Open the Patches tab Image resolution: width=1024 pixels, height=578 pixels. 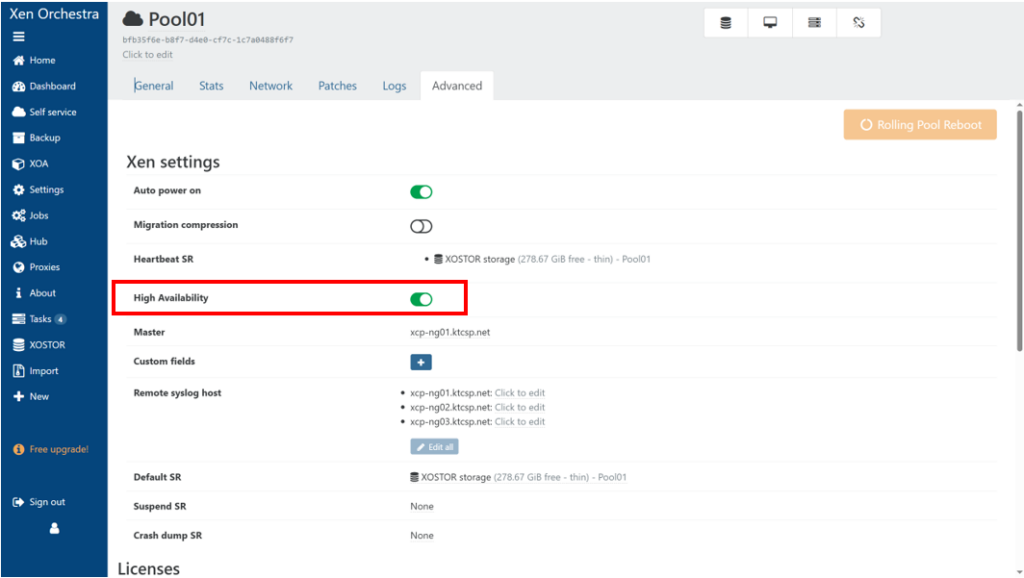[x=337, y=86]
